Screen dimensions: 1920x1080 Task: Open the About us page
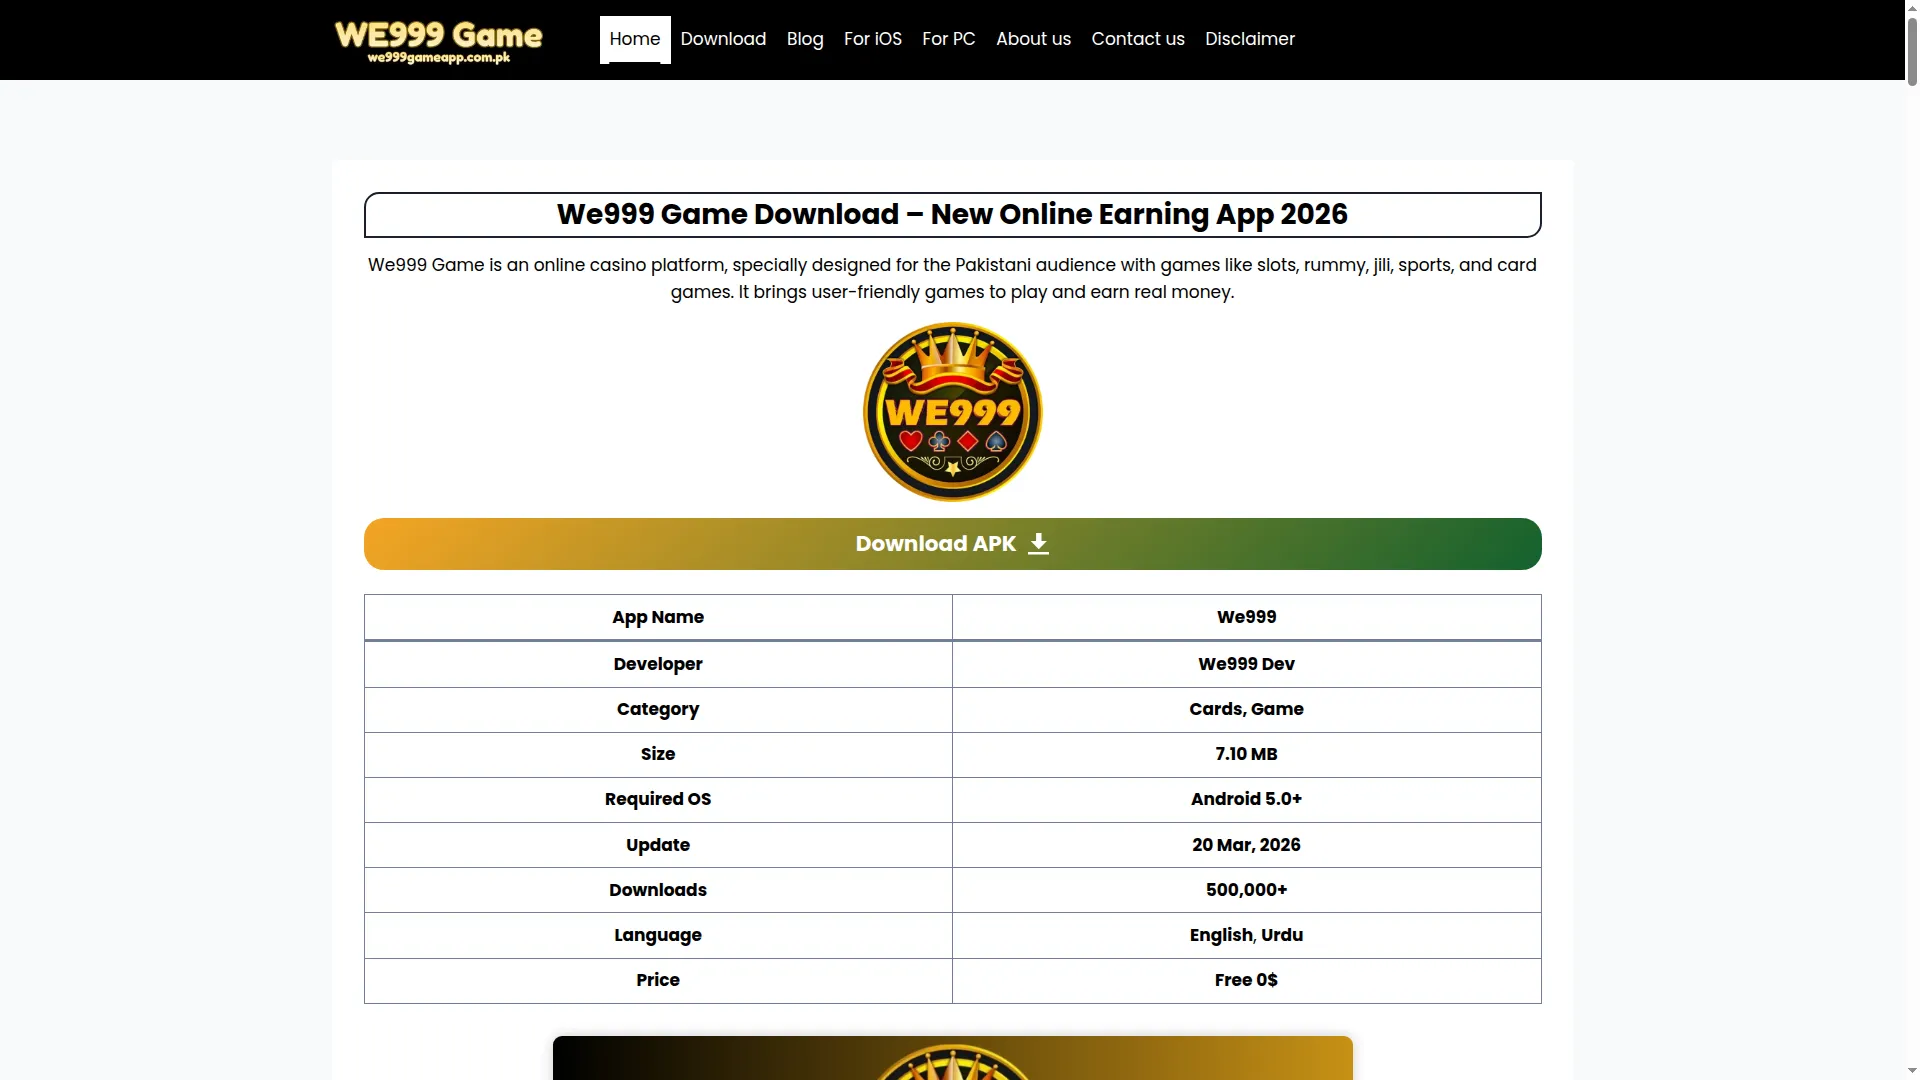tap(1033, 39)
